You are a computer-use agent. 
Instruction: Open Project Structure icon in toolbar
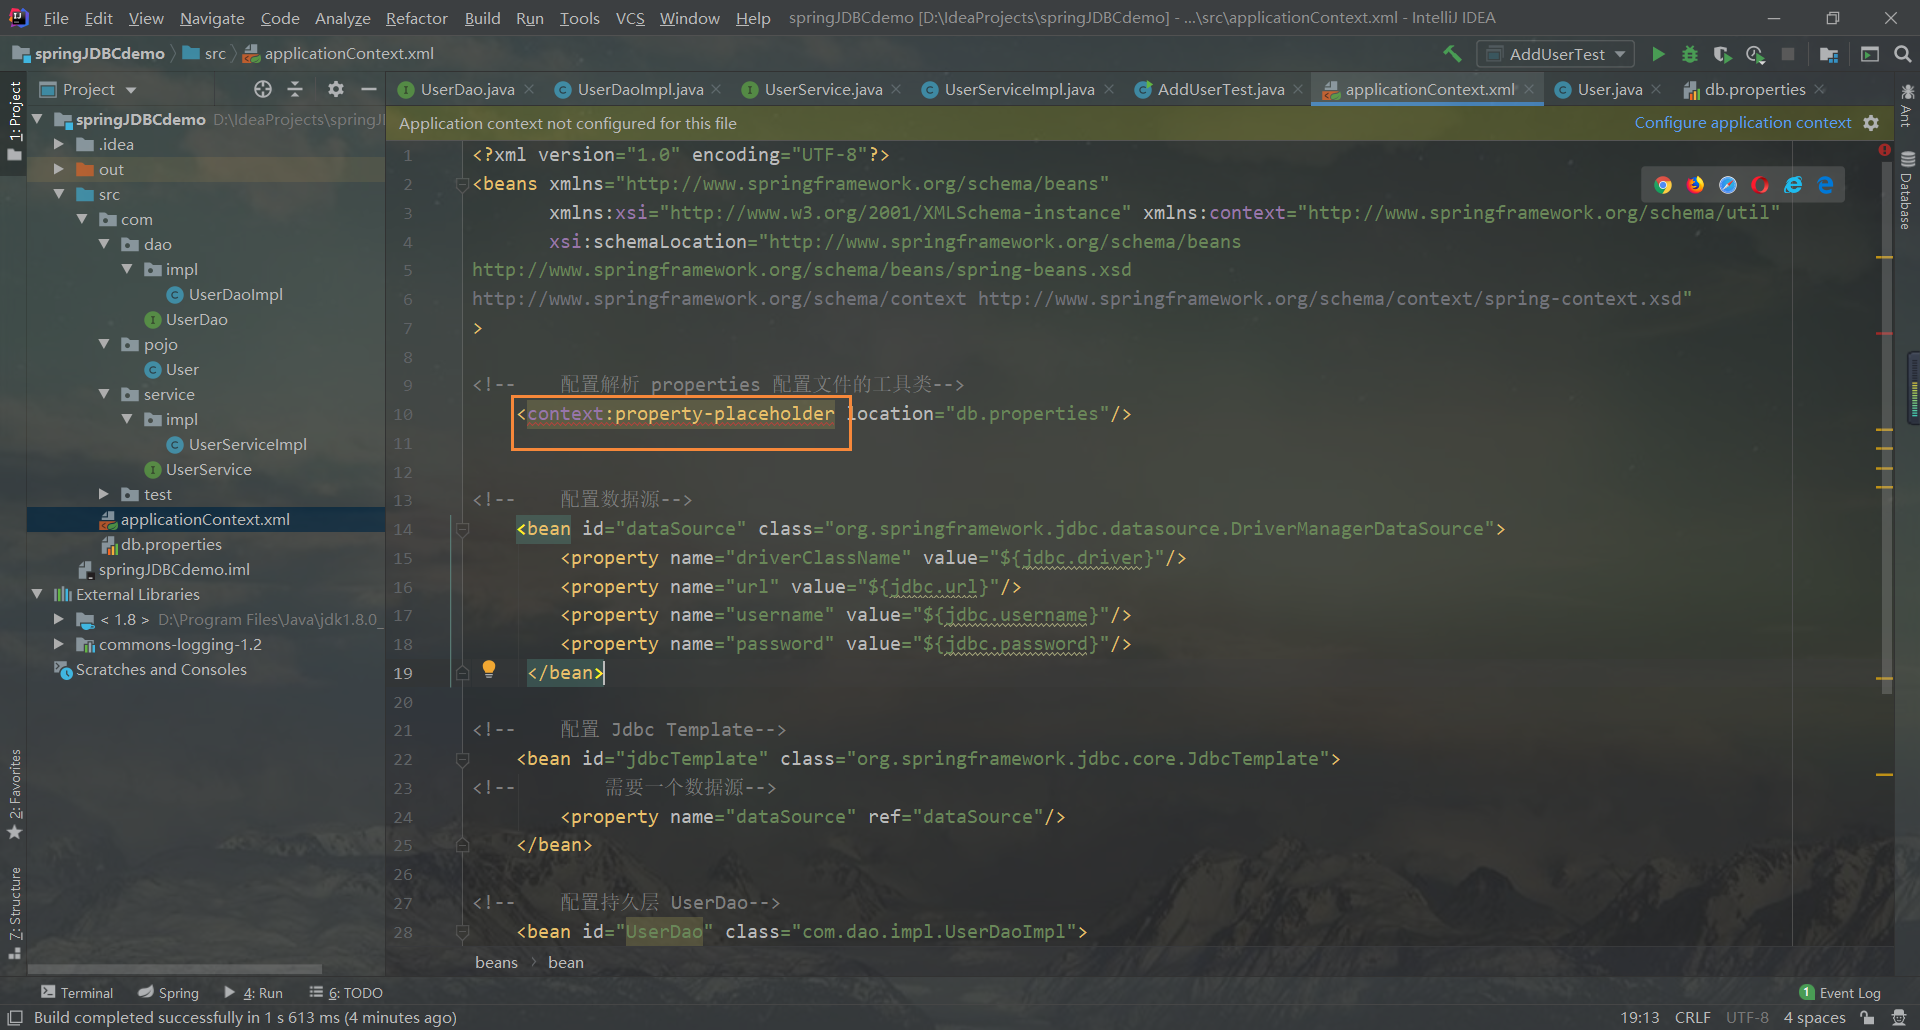[x=1829, y=54]
